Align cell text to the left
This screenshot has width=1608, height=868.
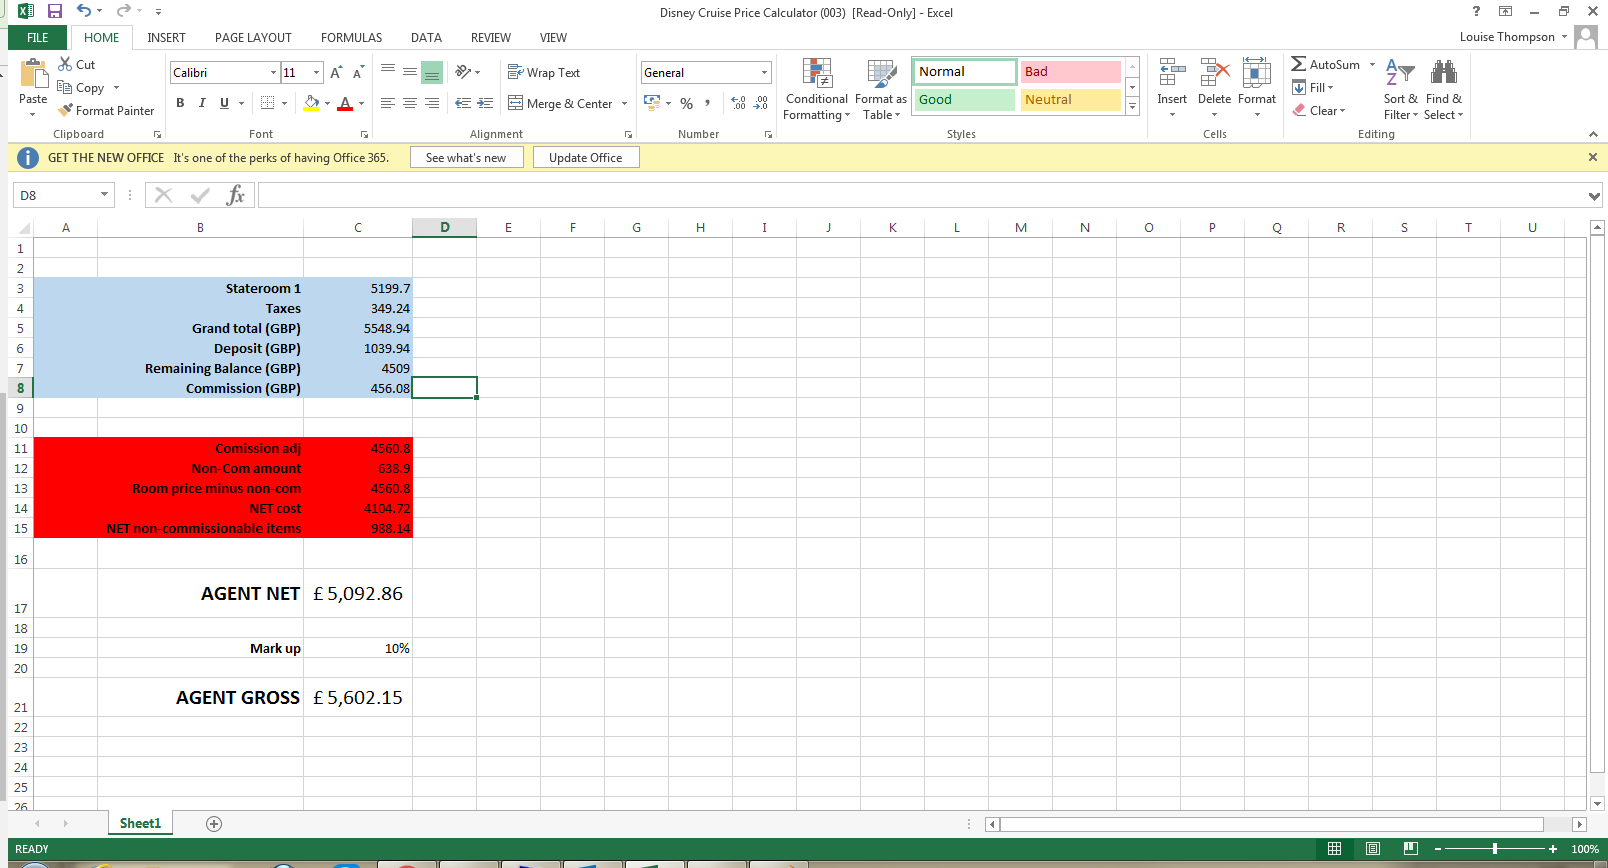(388, 103)
